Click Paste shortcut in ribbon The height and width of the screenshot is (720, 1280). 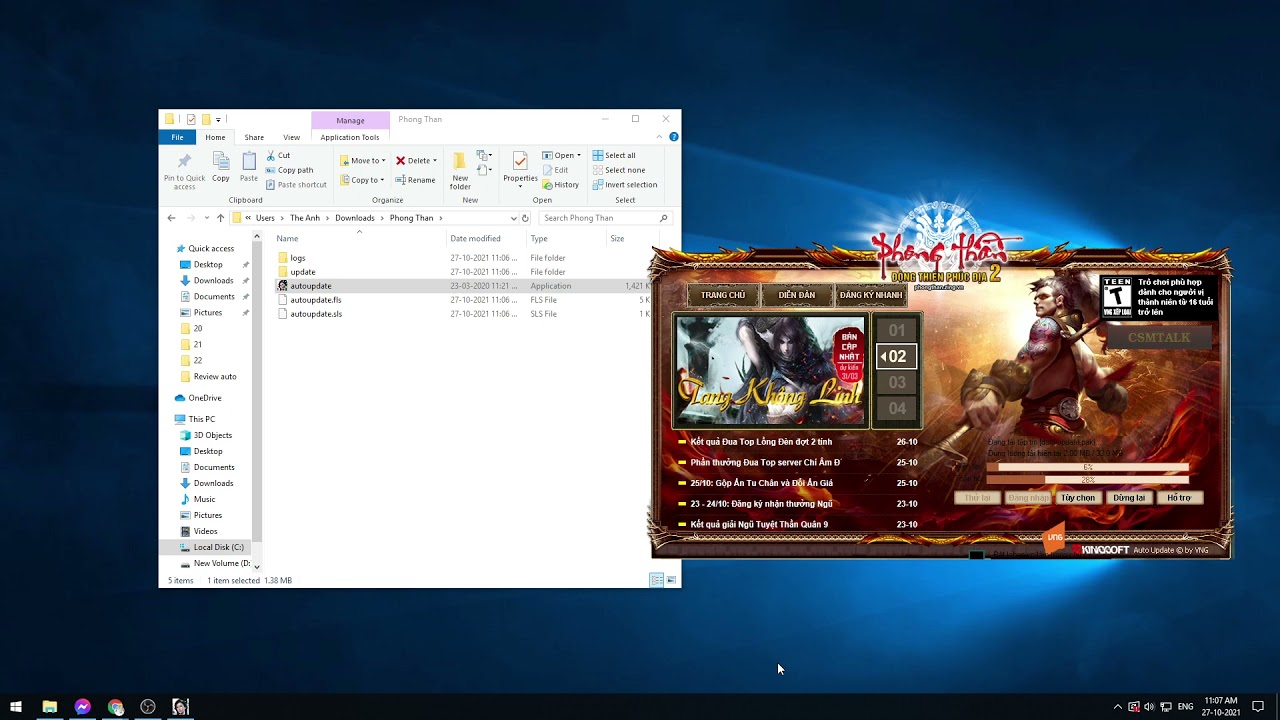click(296, 184)
